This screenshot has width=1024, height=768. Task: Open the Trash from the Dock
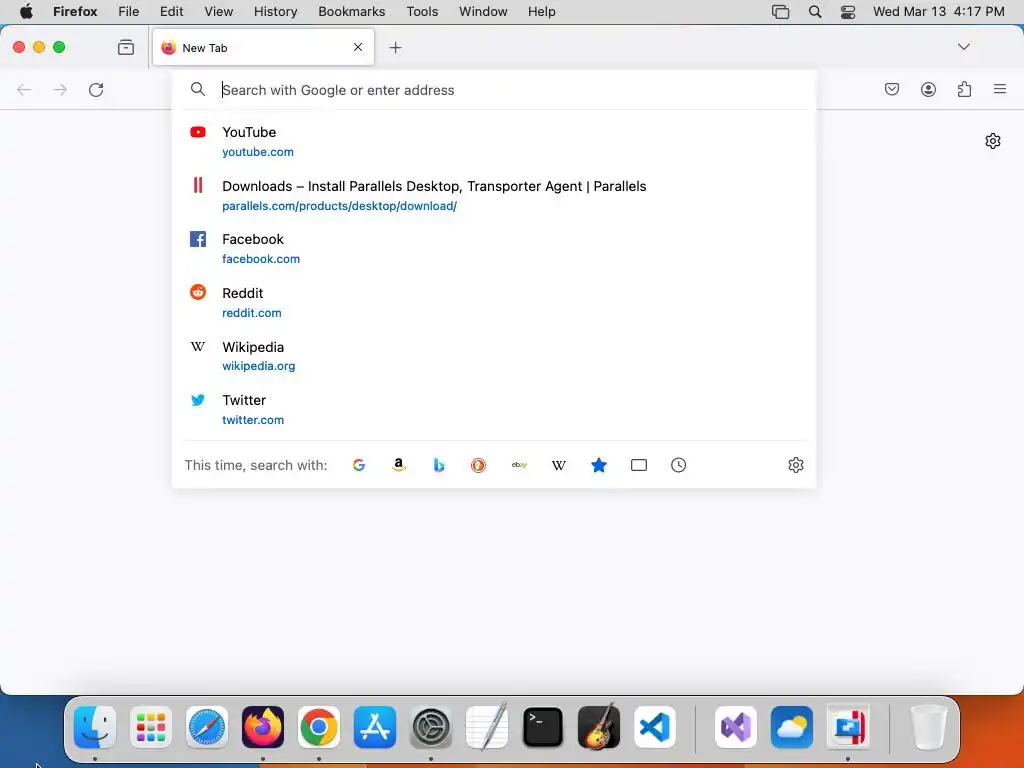[928, 727]
